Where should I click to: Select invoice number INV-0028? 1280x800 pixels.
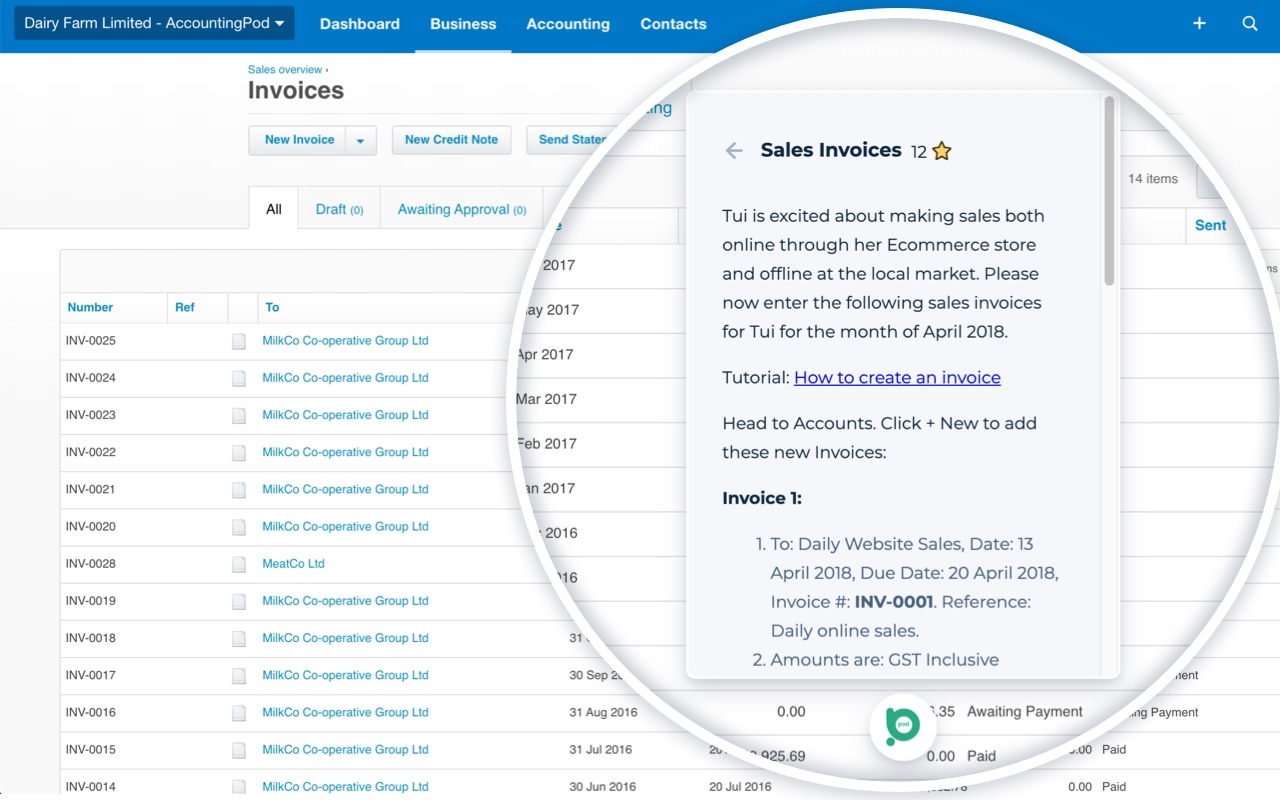[91, 563]
